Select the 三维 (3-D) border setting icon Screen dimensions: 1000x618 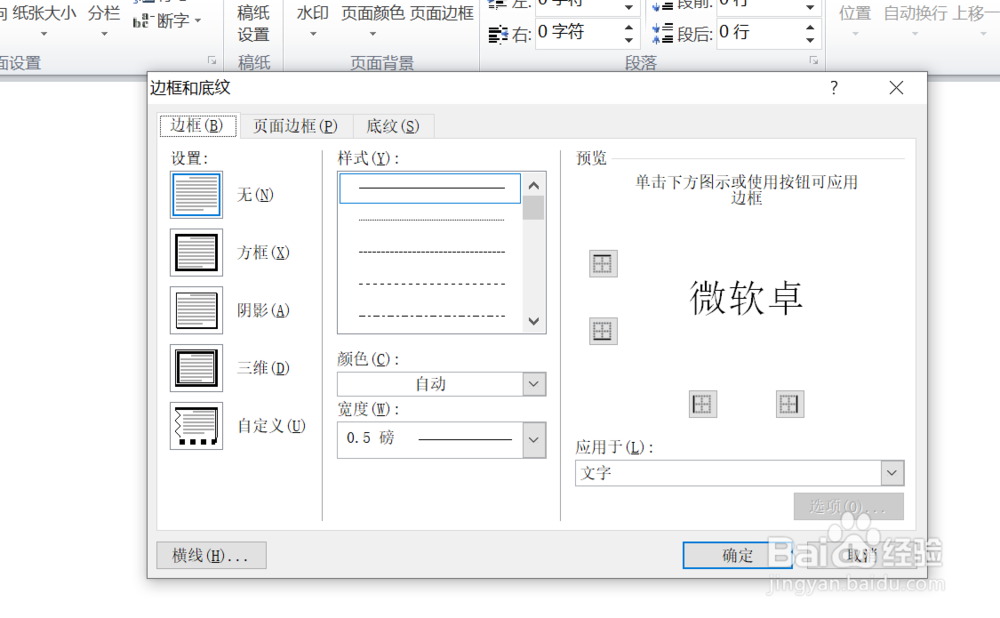coord(196,368)
